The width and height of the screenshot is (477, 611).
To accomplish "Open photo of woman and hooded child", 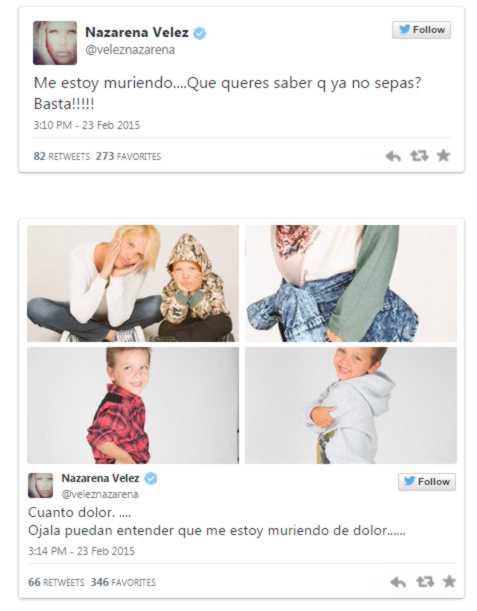I will (x=133, y=283).
